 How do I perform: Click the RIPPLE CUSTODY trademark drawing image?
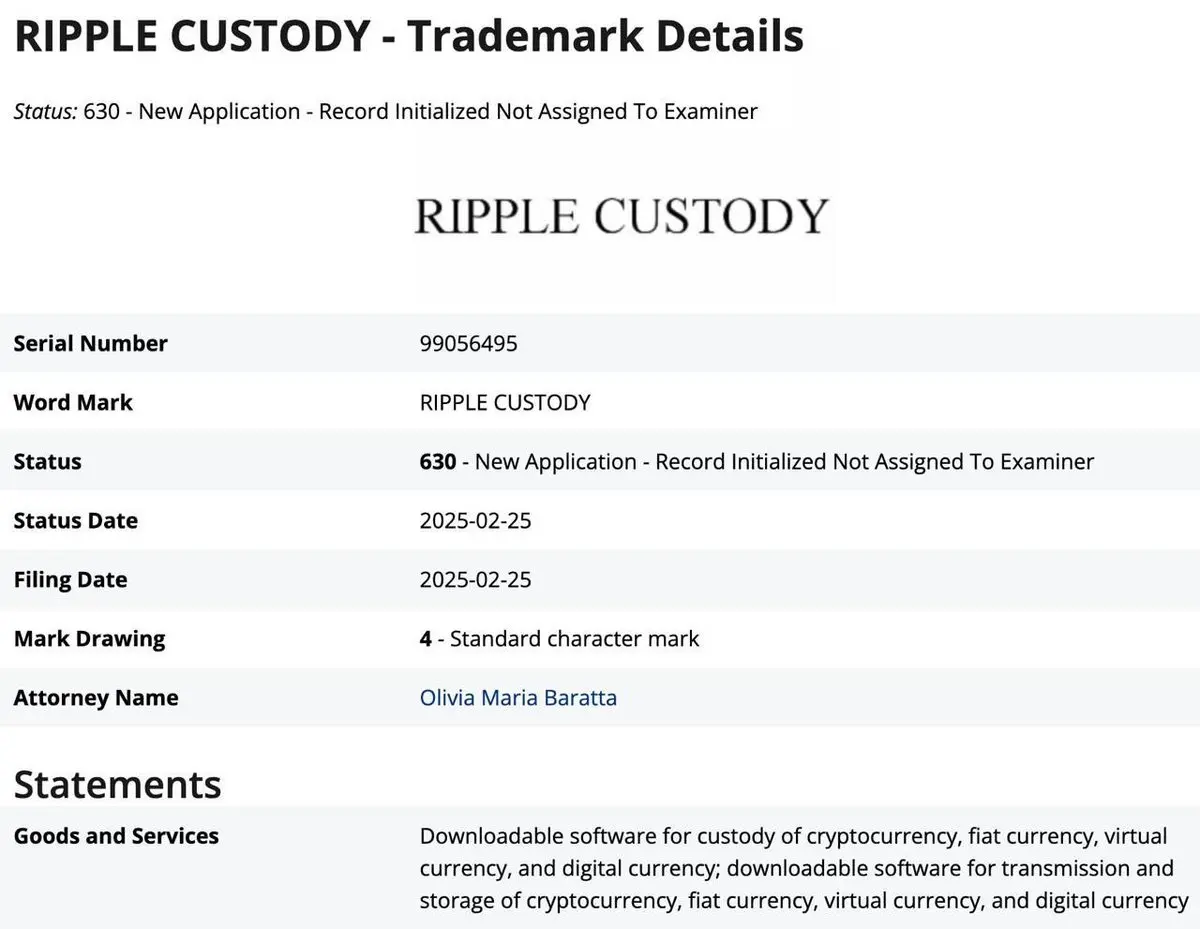coord(621,217)
